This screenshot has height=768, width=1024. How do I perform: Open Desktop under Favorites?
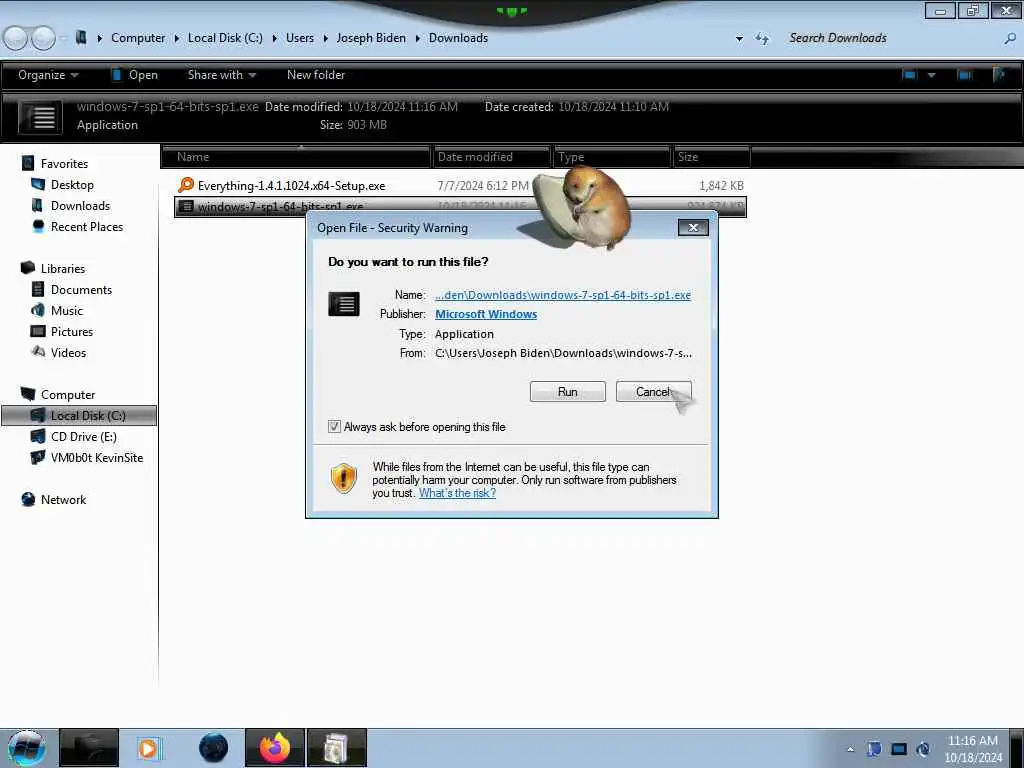[x=72, y=185]
